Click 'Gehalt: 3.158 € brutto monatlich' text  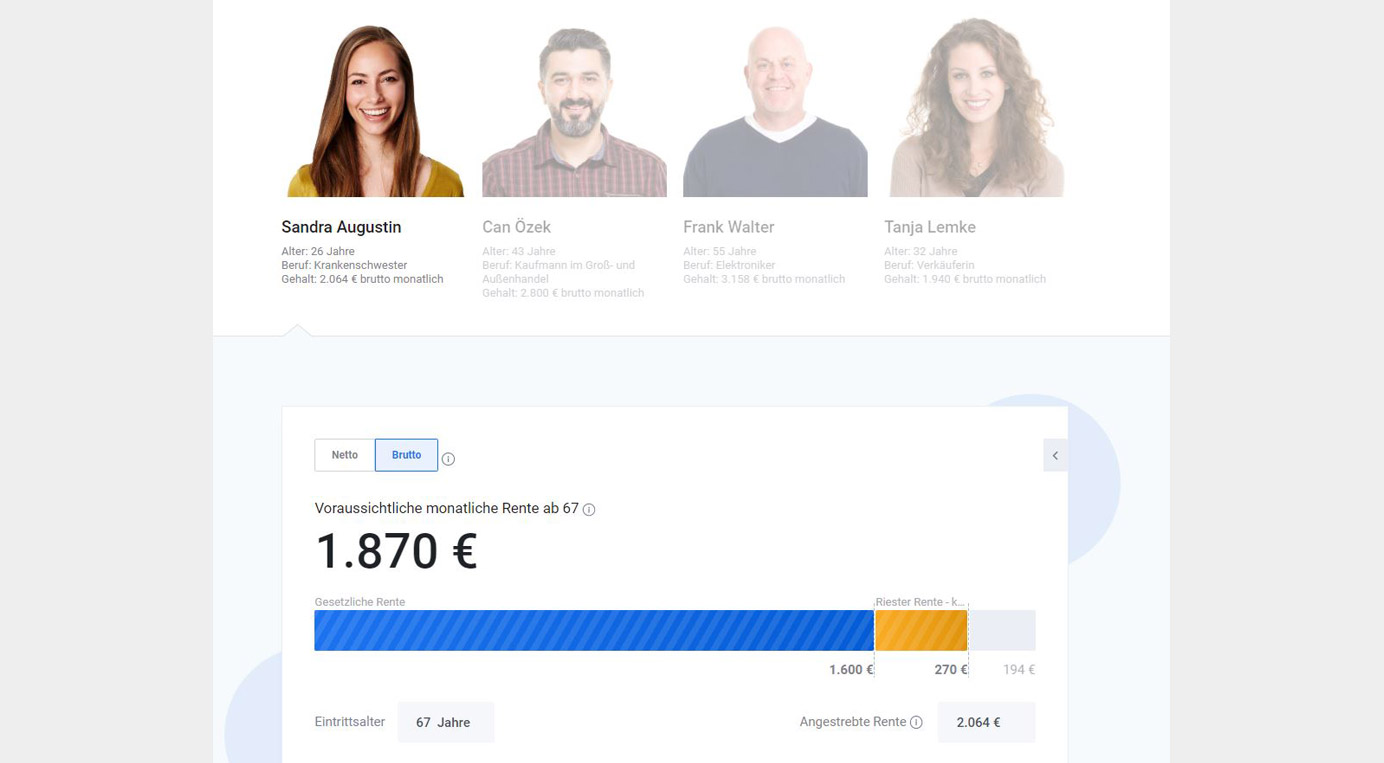764,279
